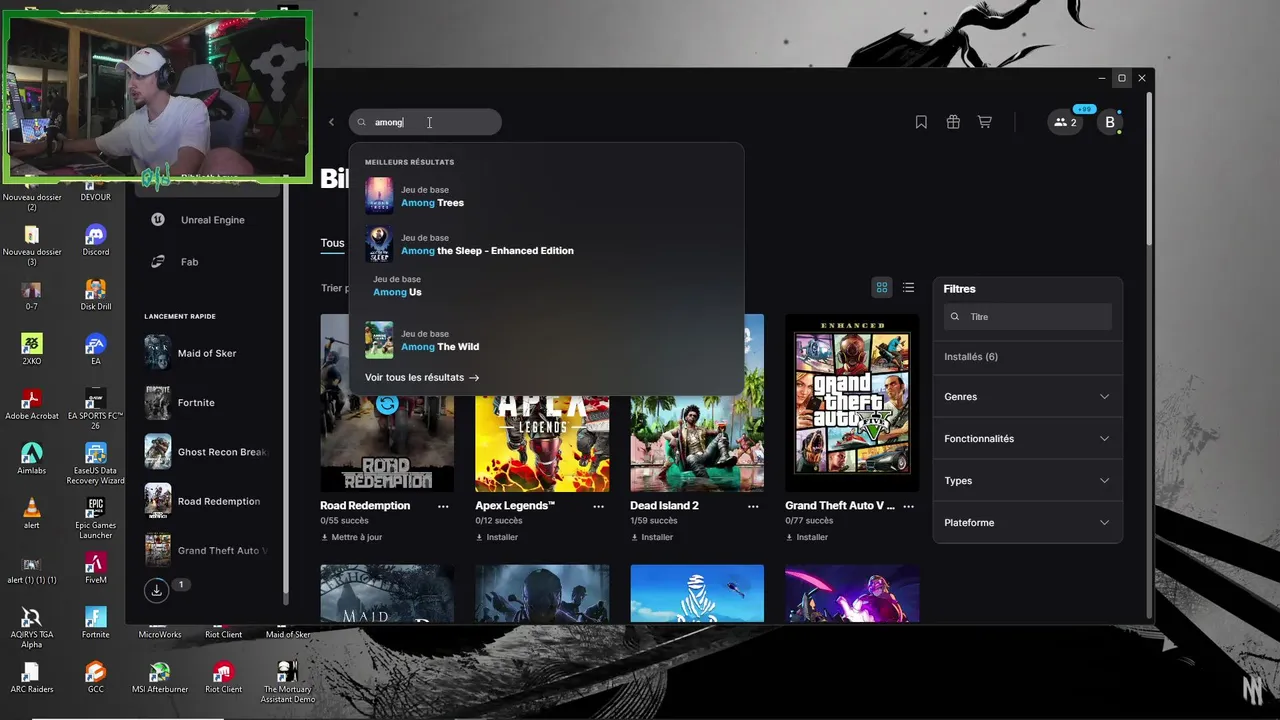Open Epic Games Launcher desktop icon
The image size is (1280, 720).
96,517
